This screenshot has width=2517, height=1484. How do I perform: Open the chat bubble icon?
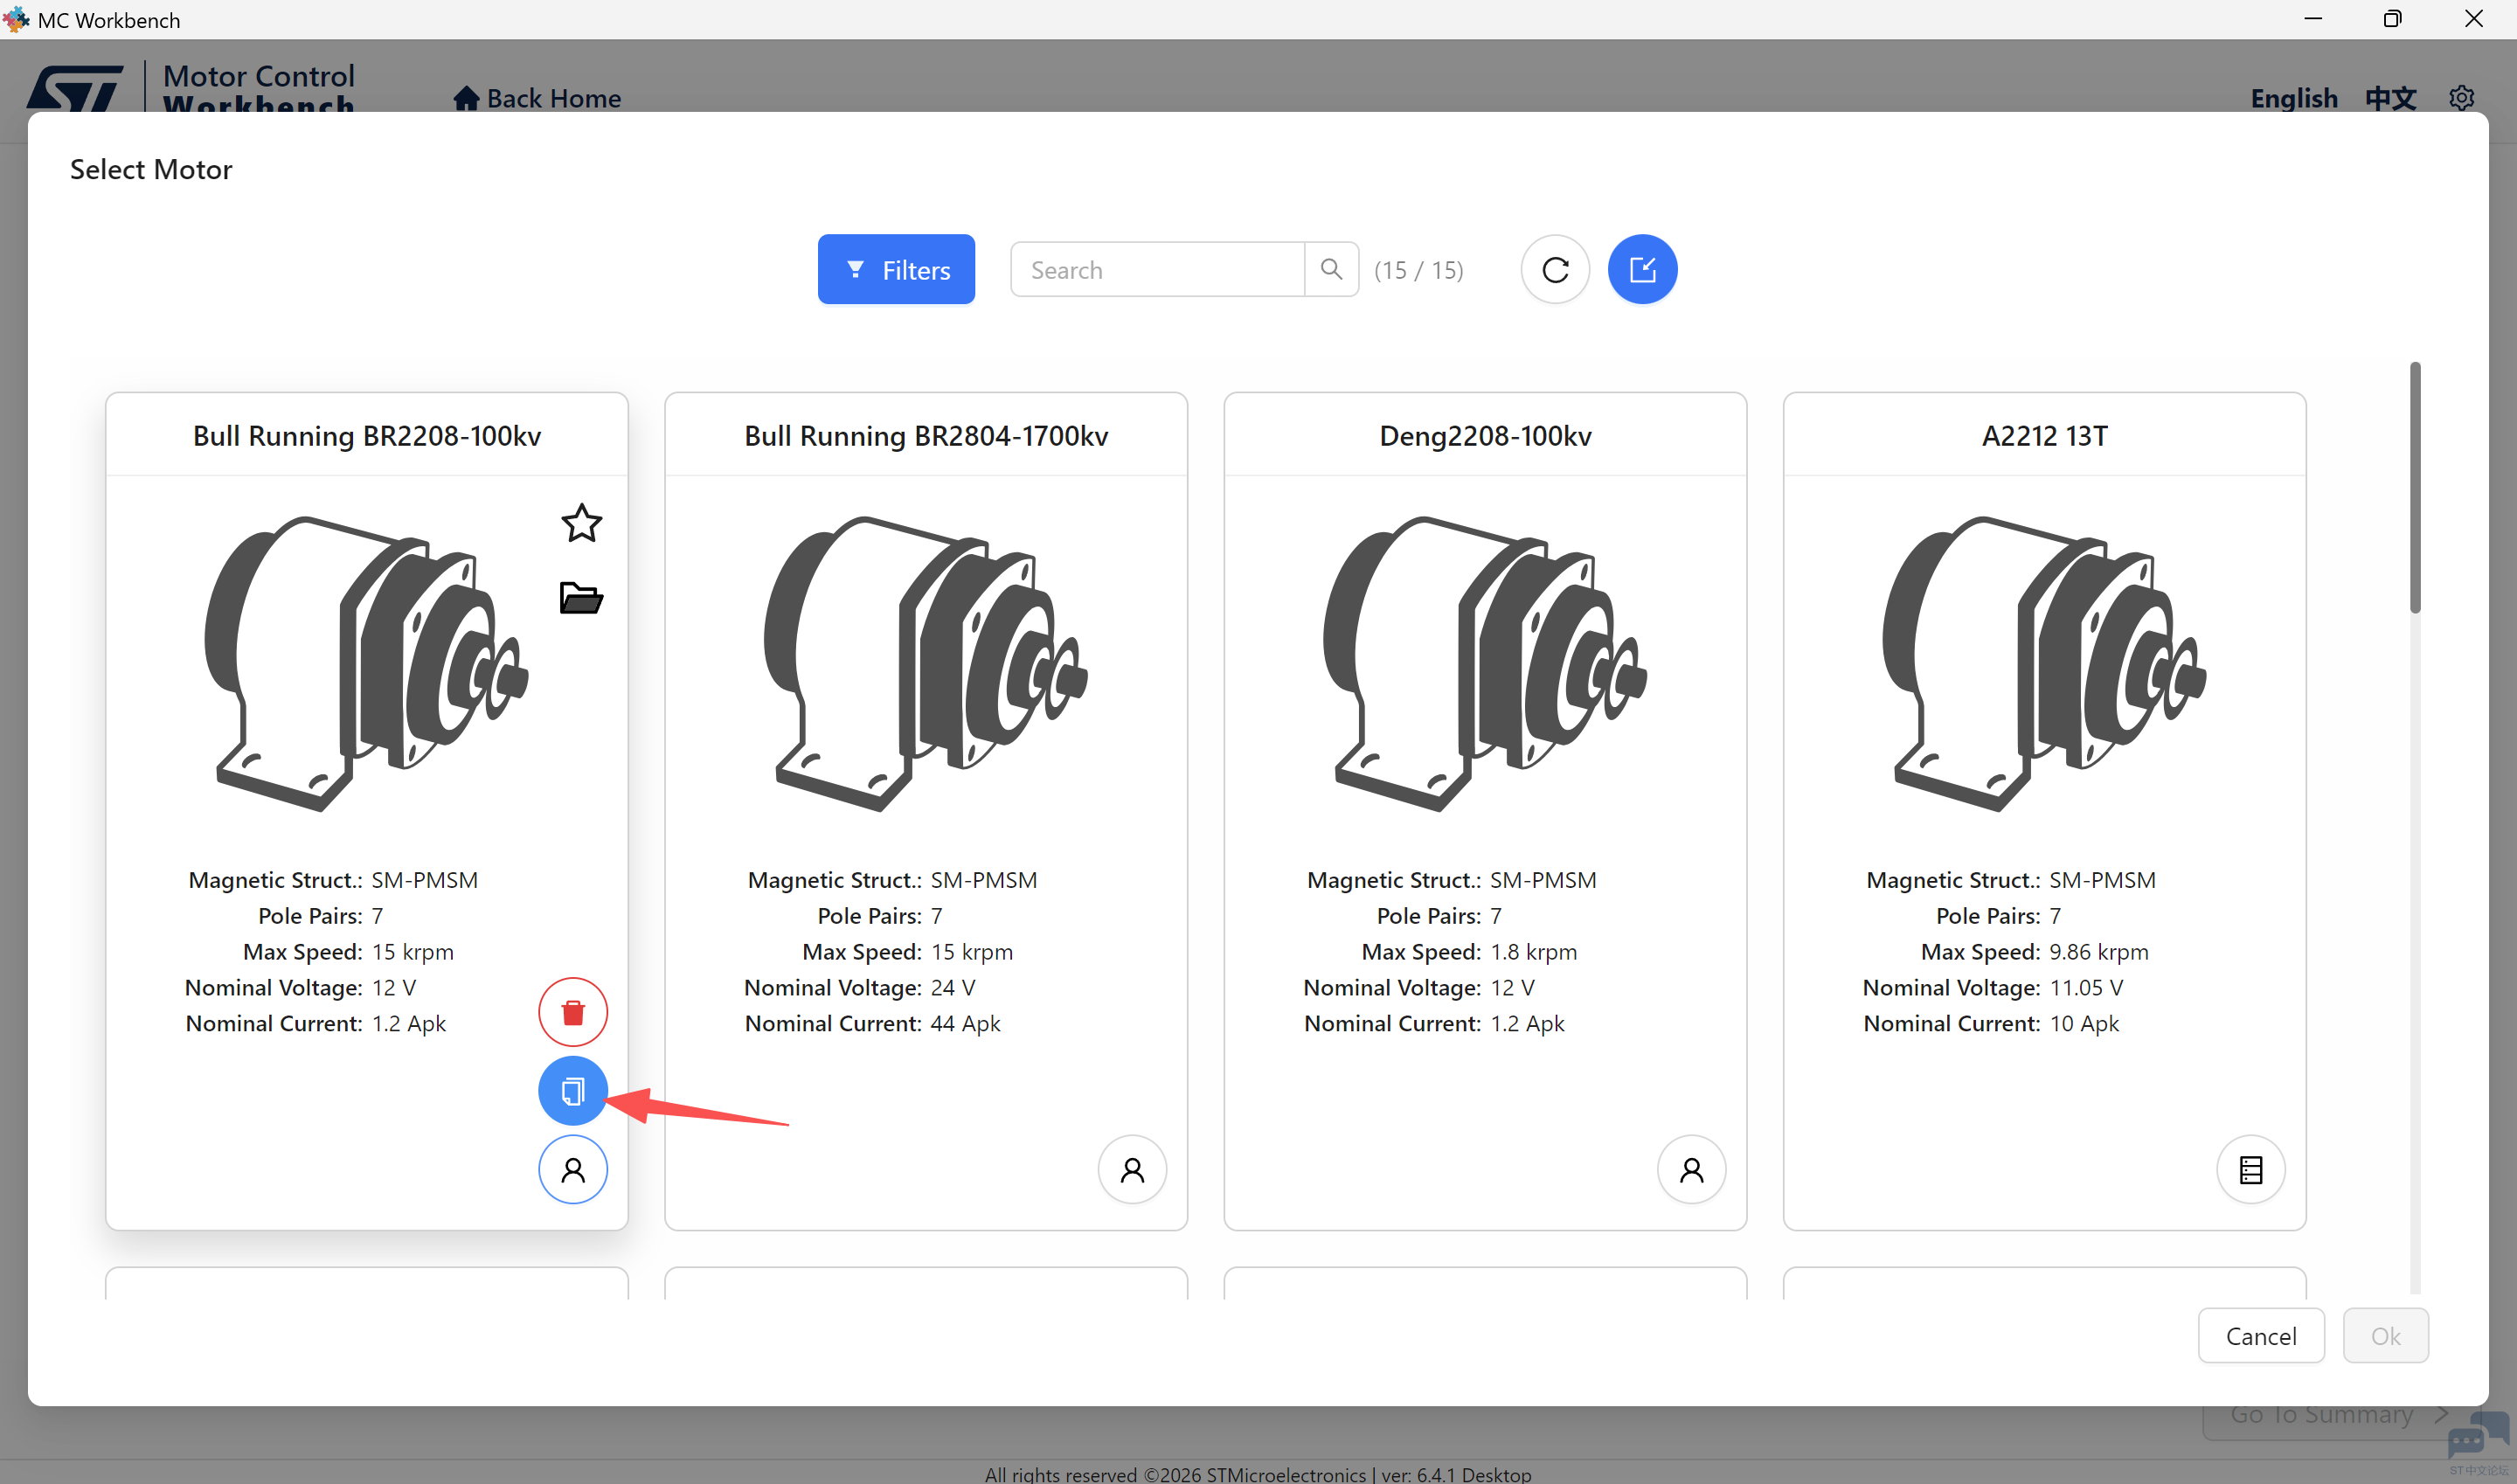click(2478, 1437)
